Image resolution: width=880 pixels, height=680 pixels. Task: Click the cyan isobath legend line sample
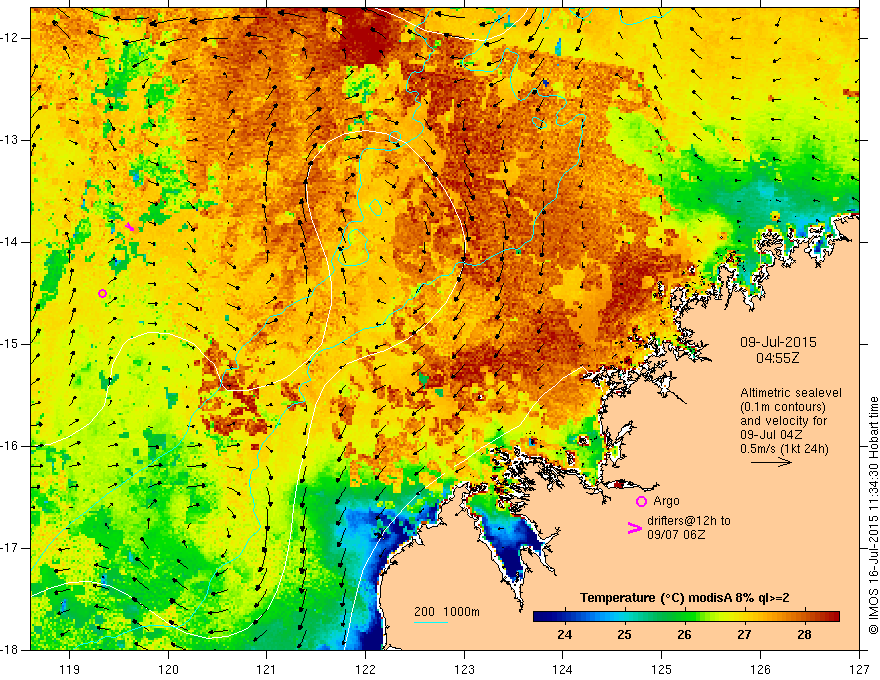(430, 622)
